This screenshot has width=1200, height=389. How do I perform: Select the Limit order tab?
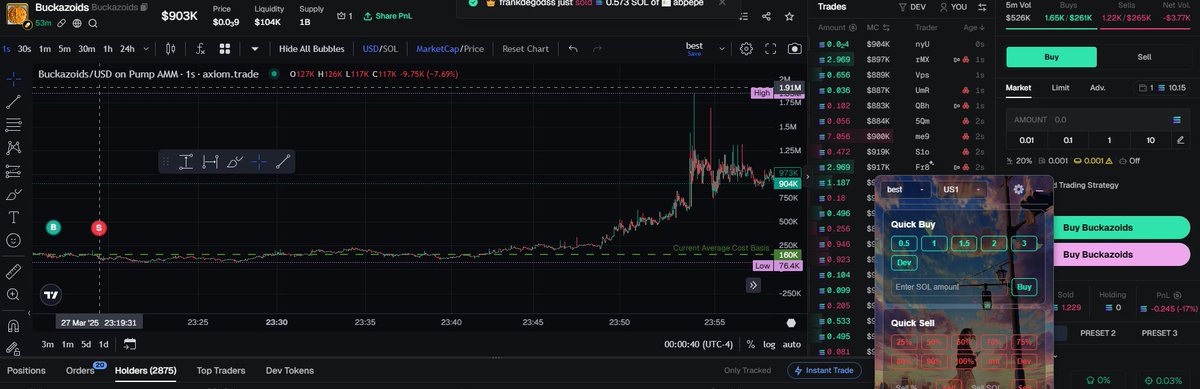[1060, 88]
